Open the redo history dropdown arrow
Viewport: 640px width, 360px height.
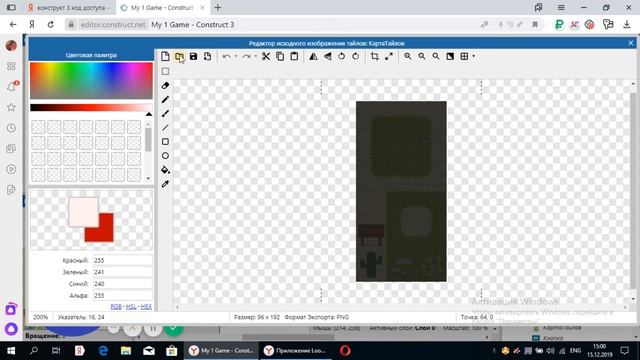(x=256, y=56)
